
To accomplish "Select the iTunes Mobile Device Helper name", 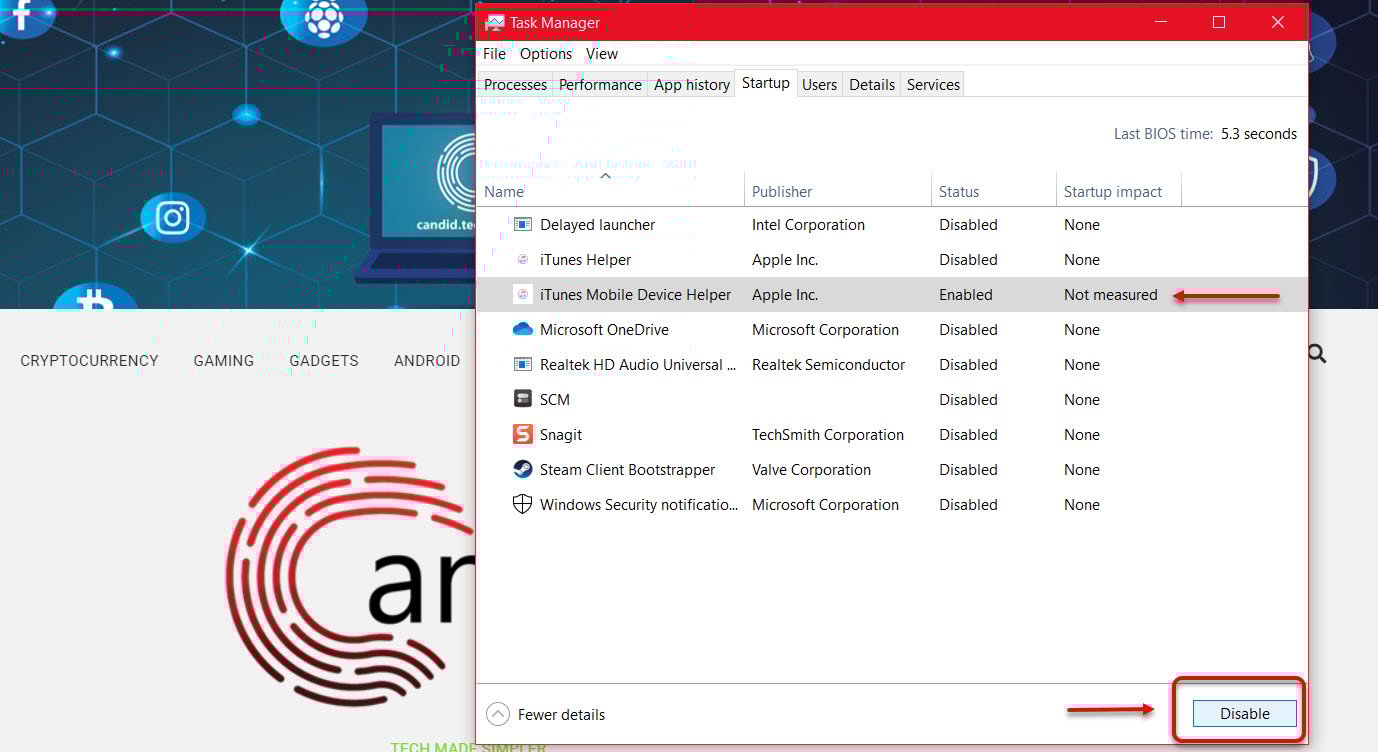I will coord(636,295).
